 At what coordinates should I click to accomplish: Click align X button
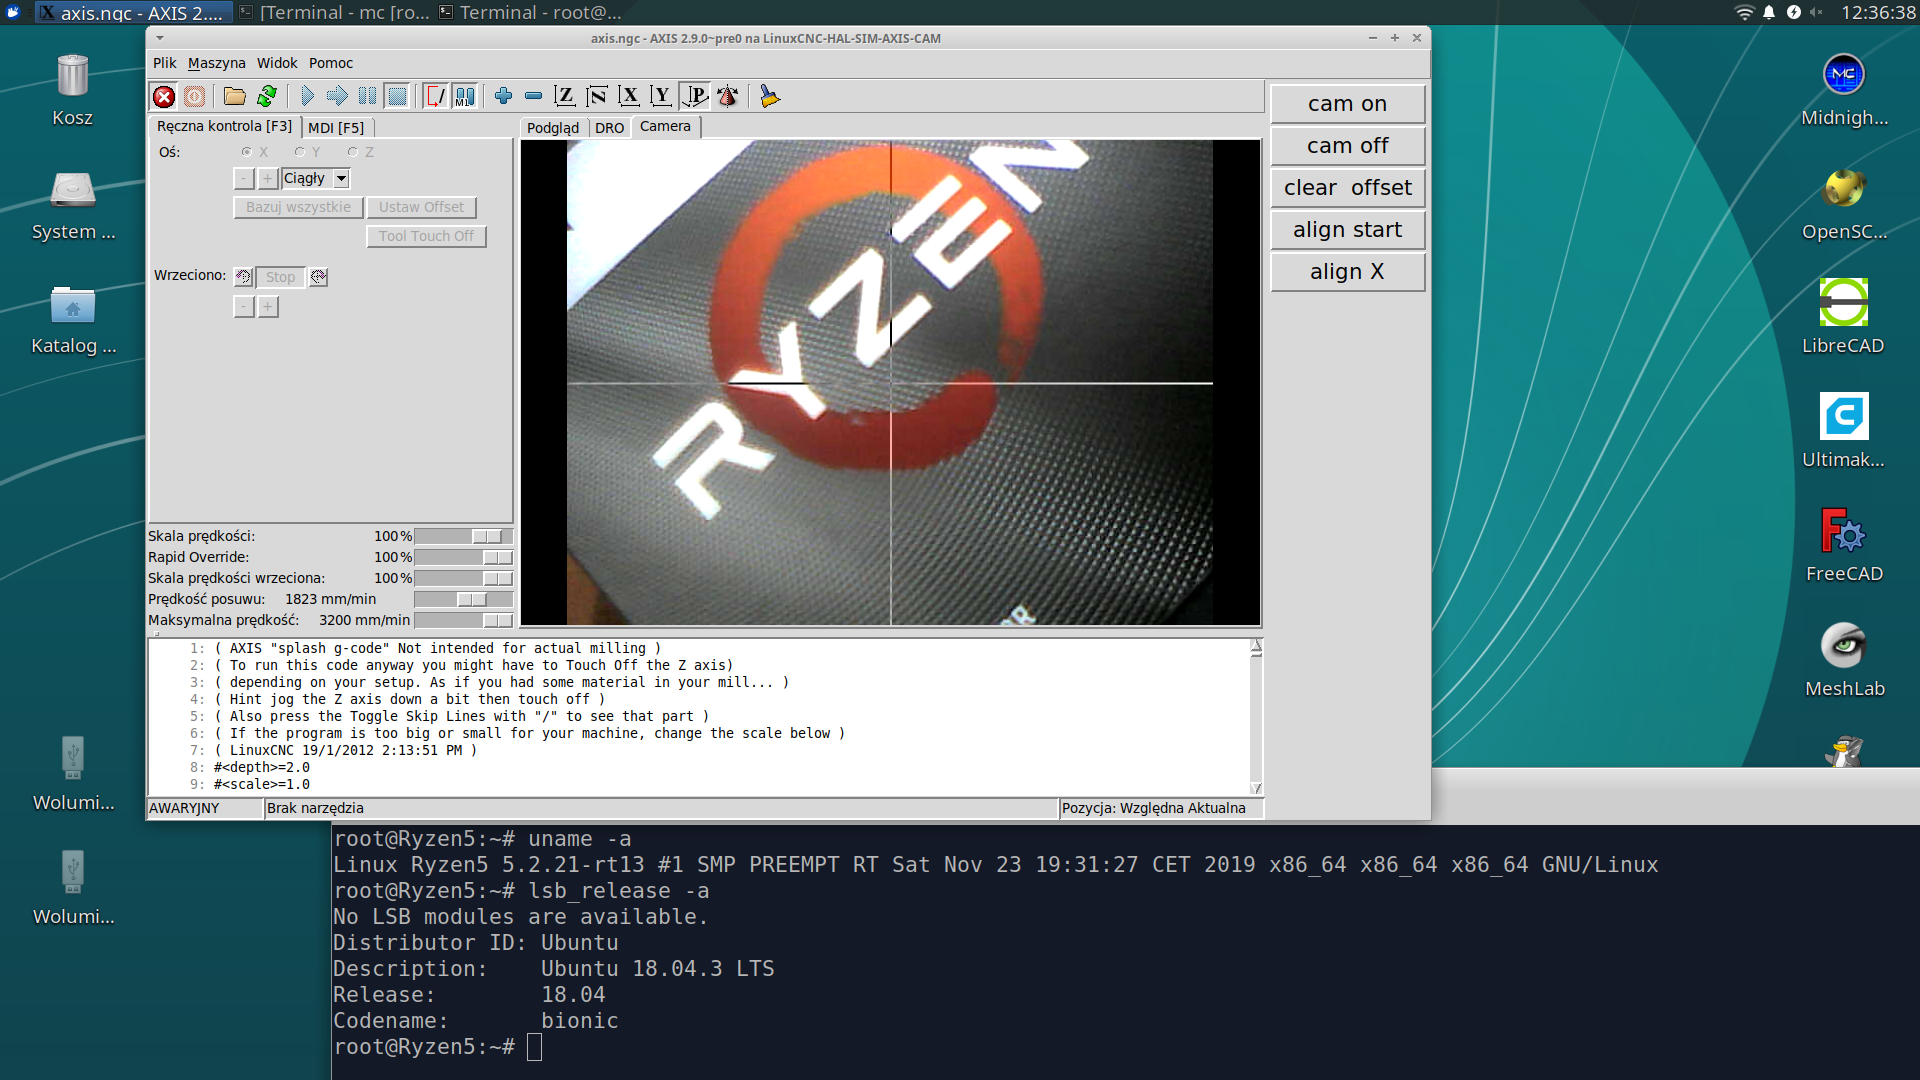1347,272
